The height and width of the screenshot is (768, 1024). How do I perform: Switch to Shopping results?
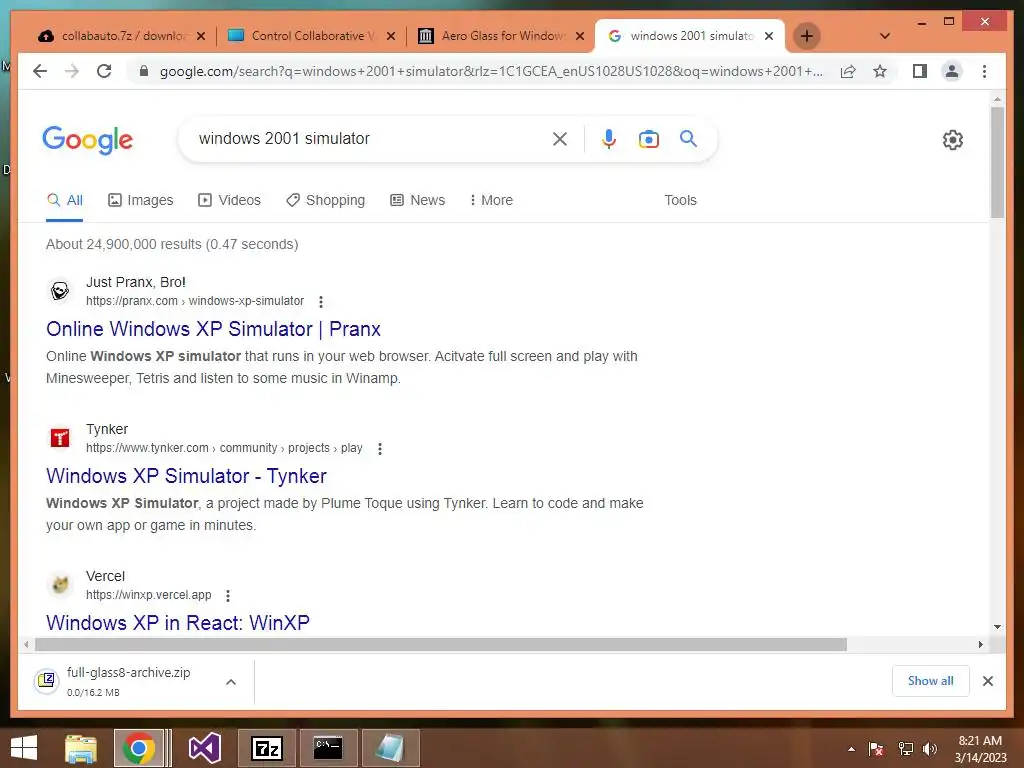pos(325,200)
